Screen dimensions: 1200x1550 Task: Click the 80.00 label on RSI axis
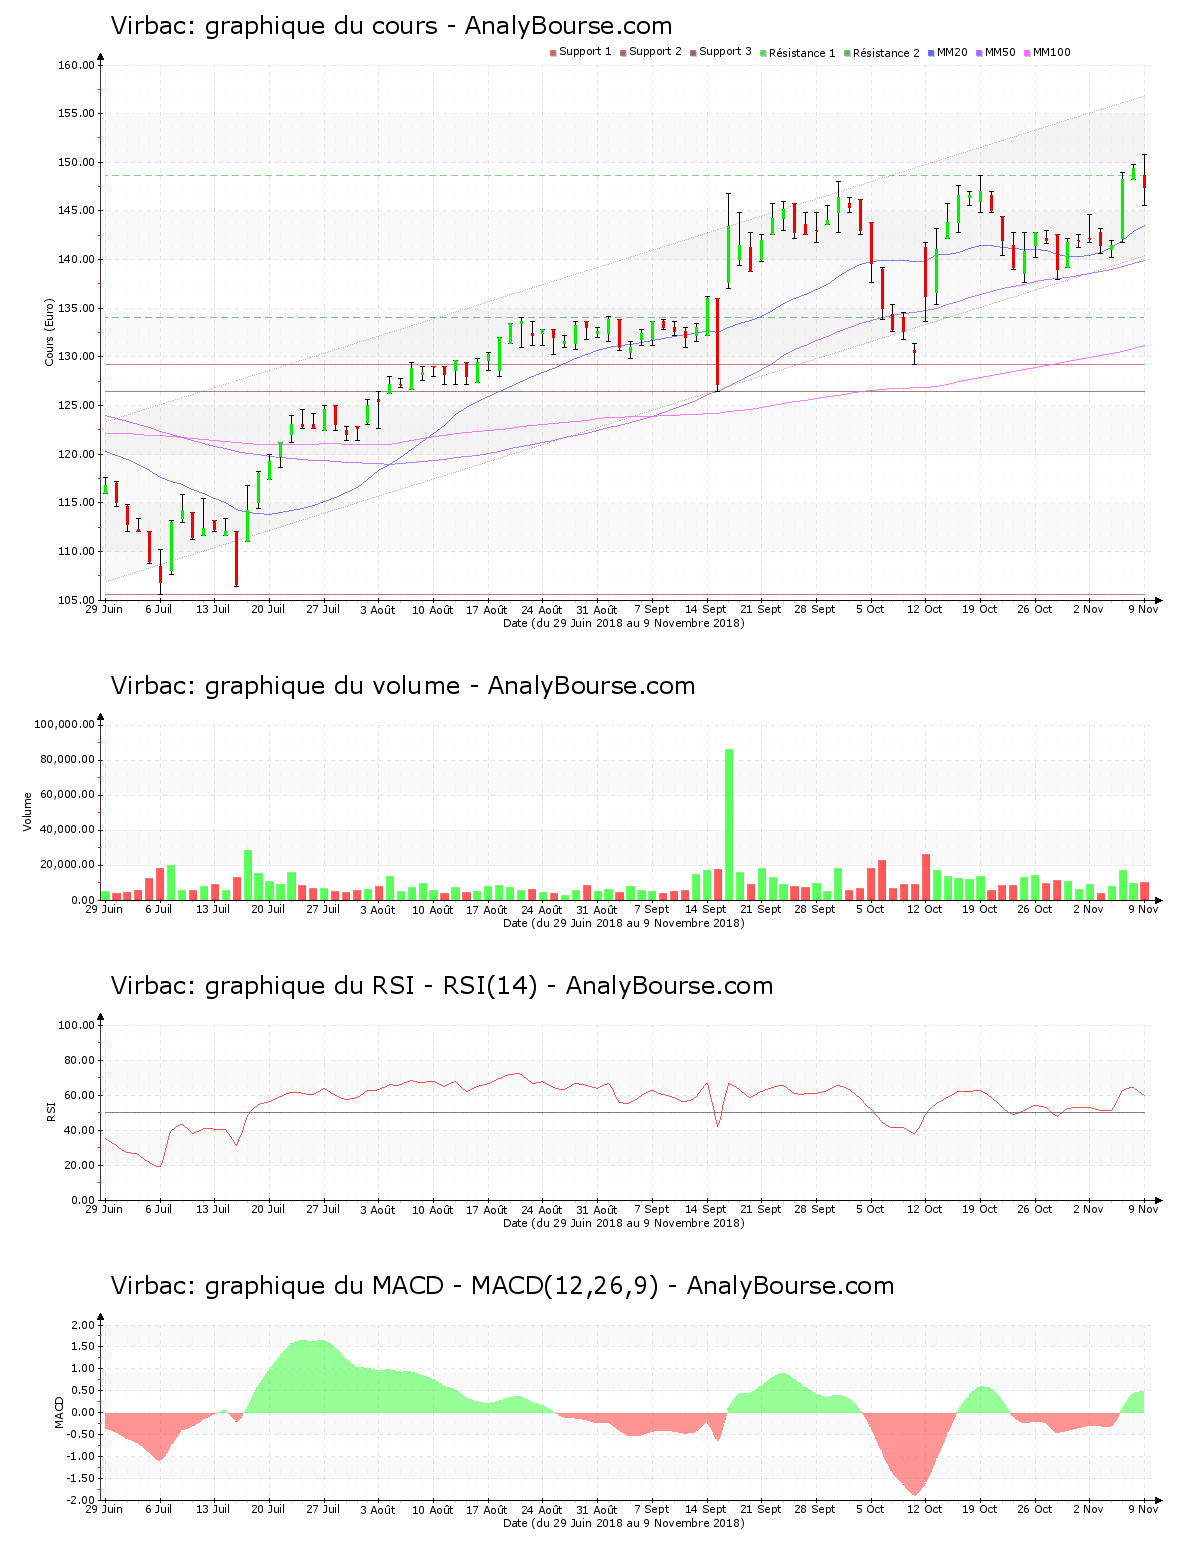pos(80,1060)
